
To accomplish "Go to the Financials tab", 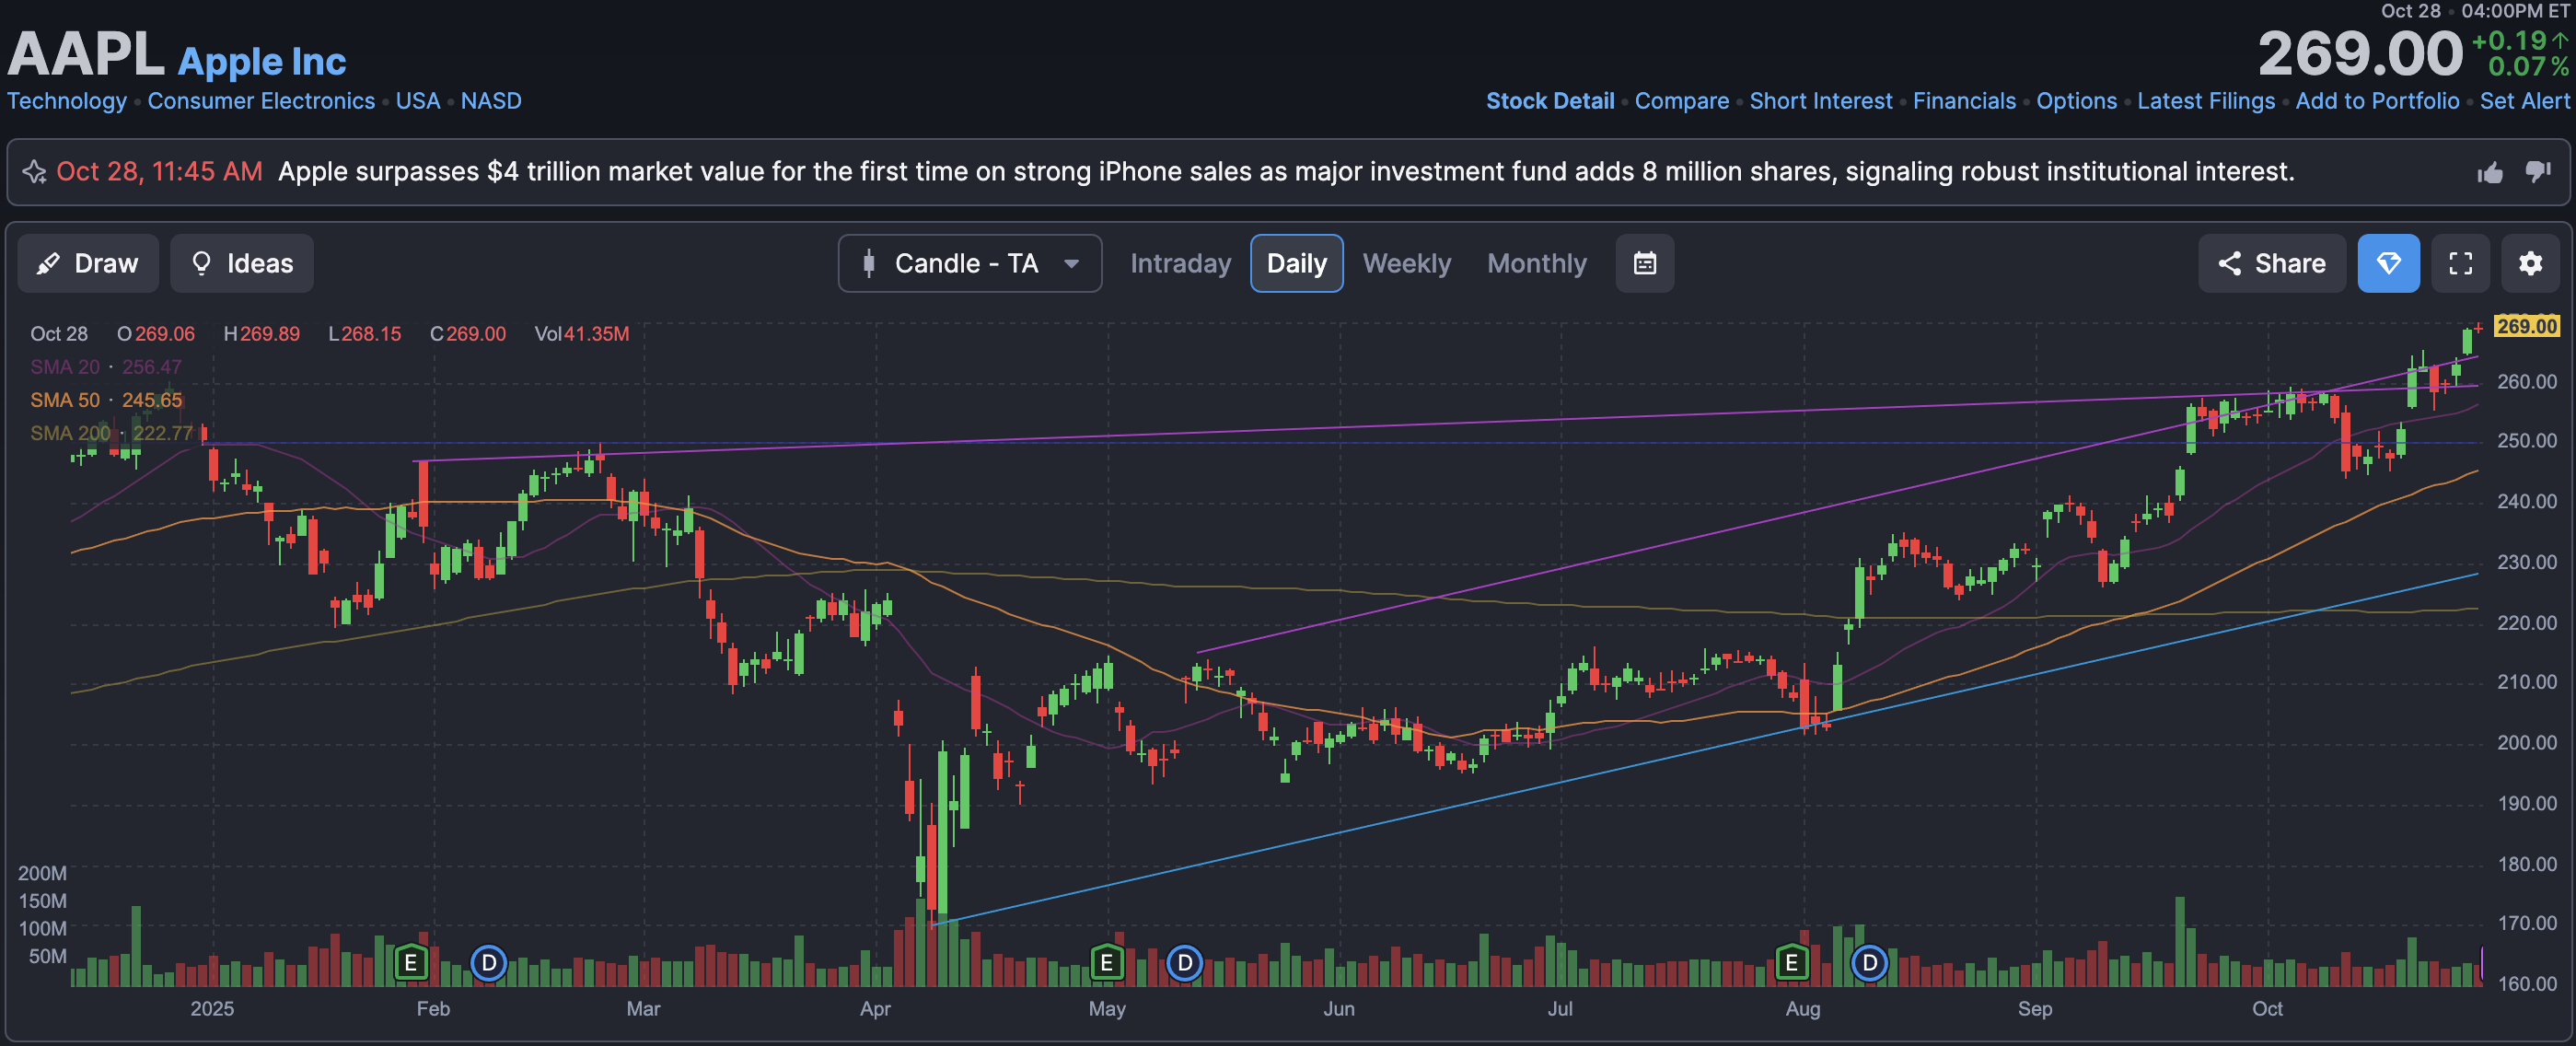I will [1963, 101].
